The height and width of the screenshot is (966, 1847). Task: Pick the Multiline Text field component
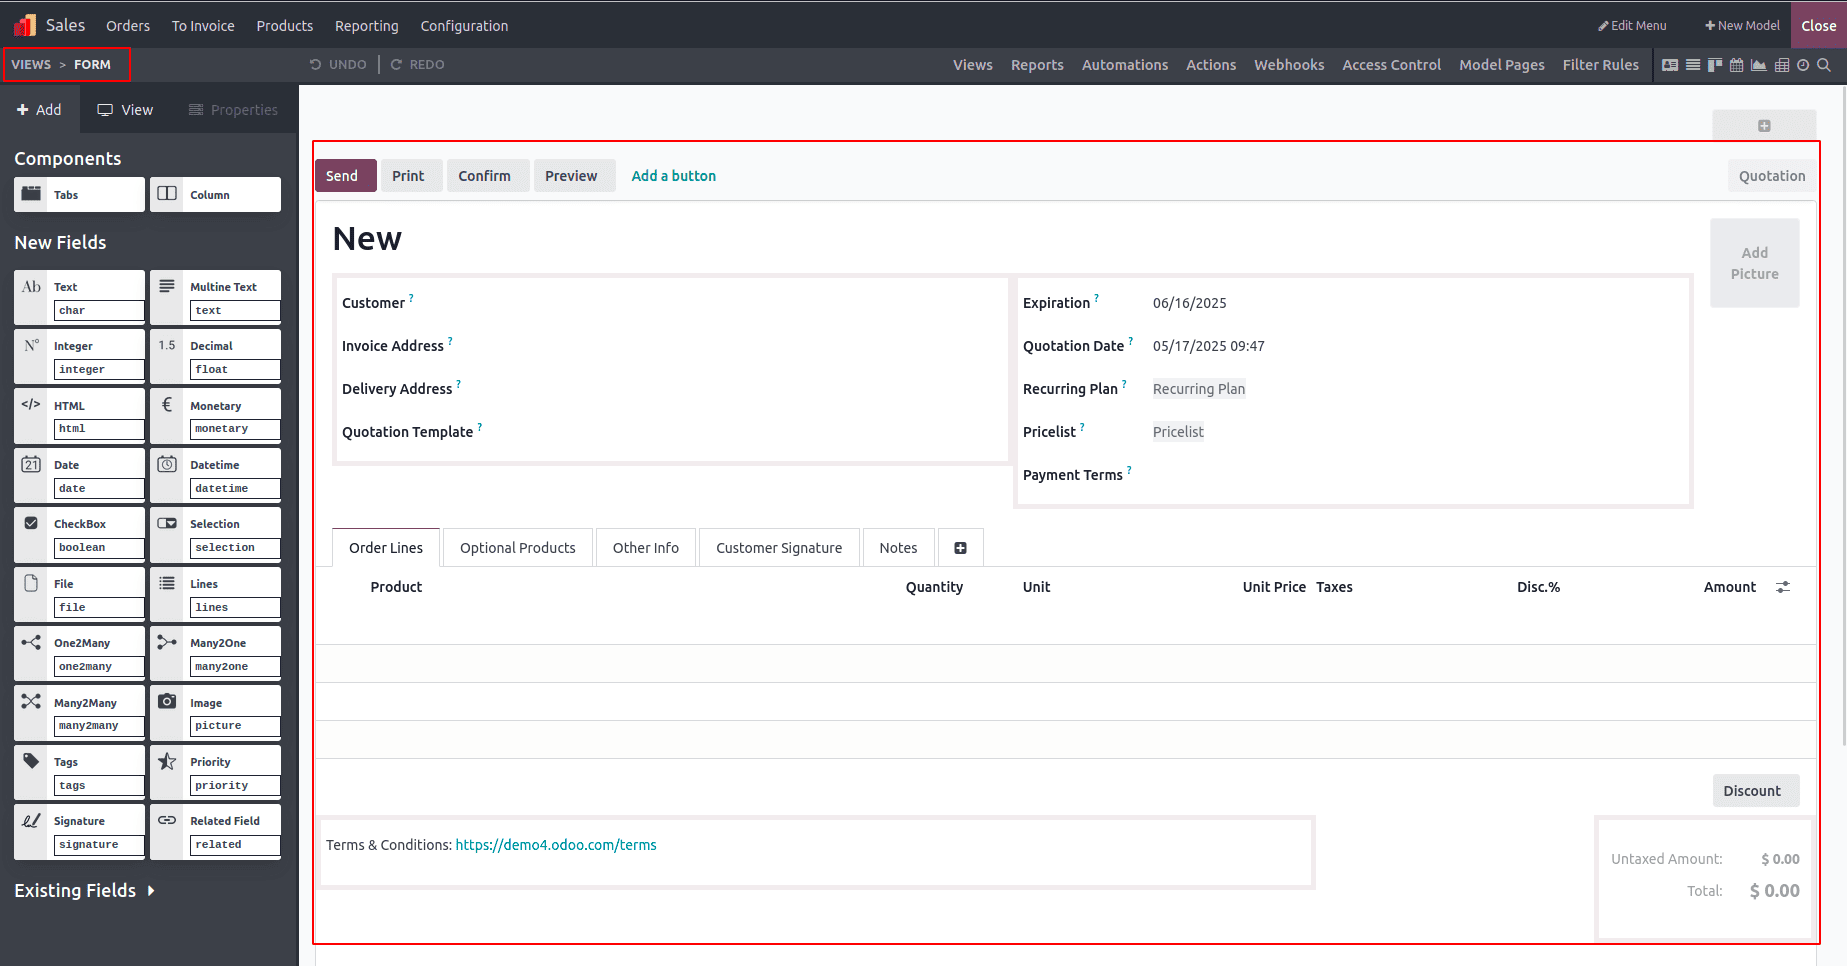215,297
